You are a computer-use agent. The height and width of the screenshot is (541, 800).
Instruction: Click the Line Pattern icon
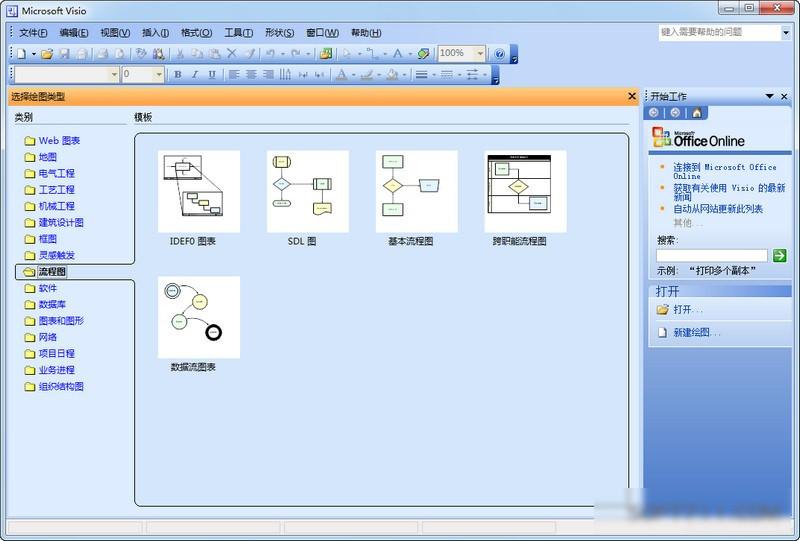(x=446, y=75)
